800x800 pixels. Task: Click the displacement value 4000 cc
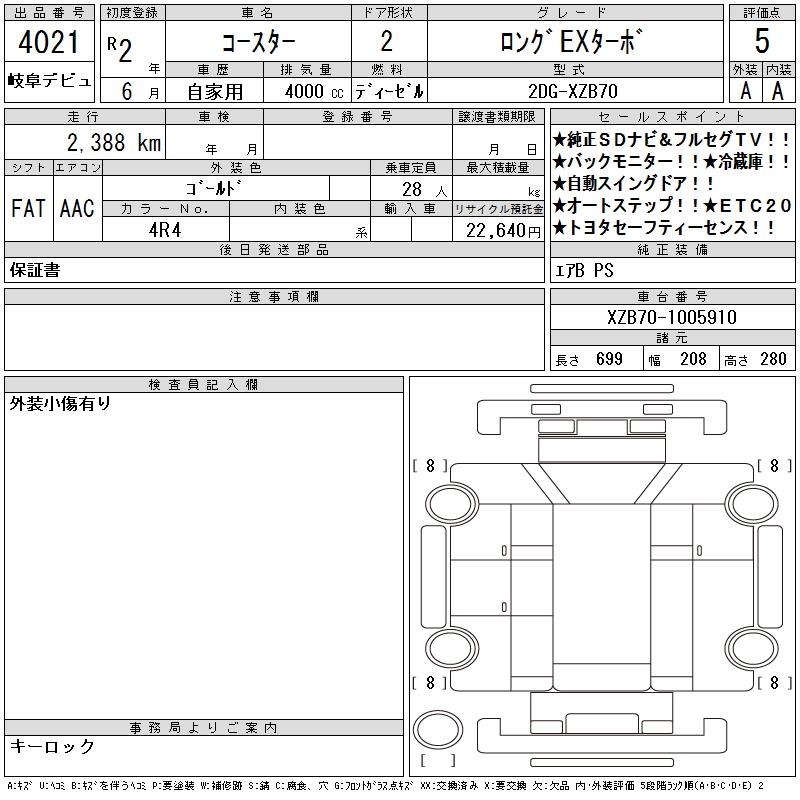point(314,92)
